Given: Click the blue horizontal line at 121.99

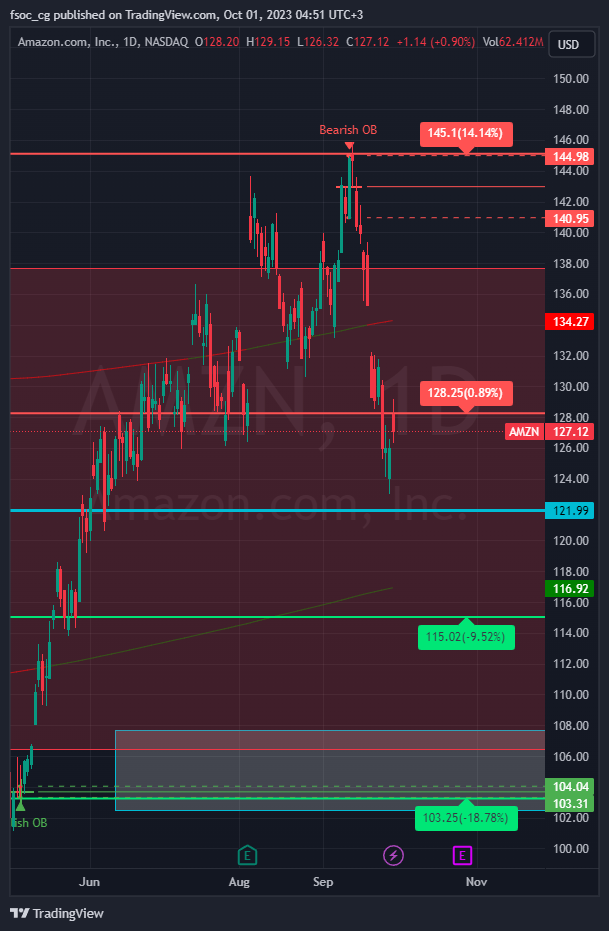Looking at the screenshot, I should (x=278, y=510).
